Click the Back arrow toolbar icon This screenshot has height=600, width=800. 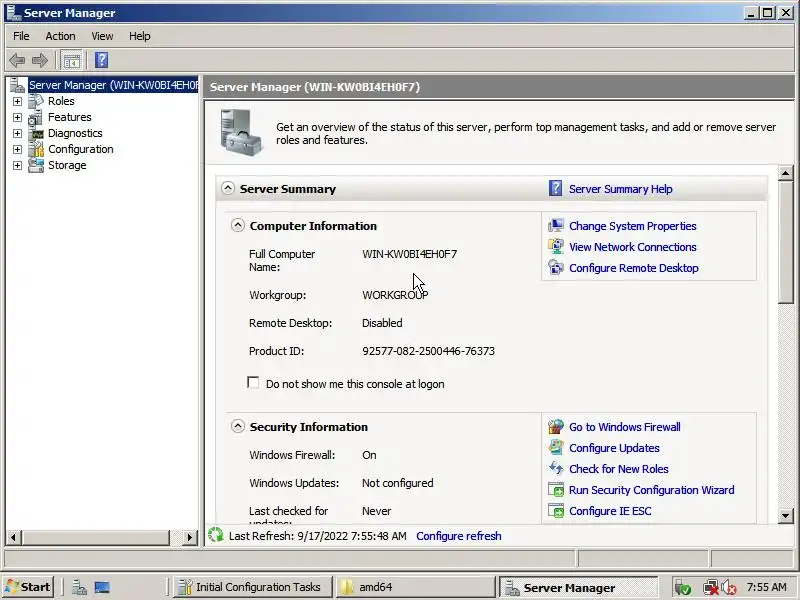tap(17, 60)
